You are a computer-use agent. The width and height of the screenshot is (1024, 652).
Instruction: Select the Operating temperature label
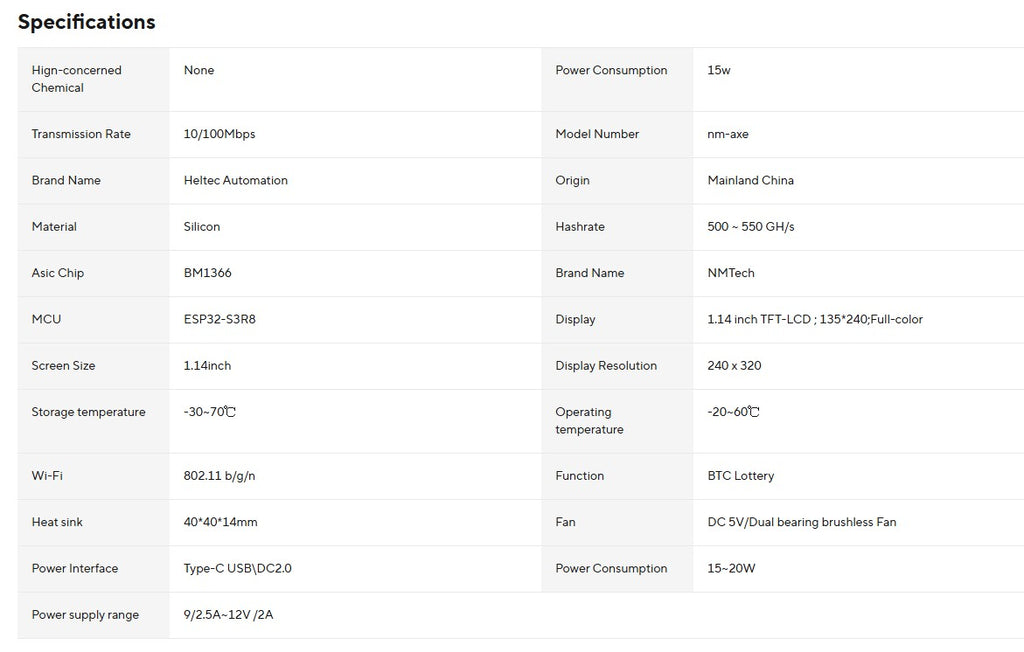[x=589, y=421]
